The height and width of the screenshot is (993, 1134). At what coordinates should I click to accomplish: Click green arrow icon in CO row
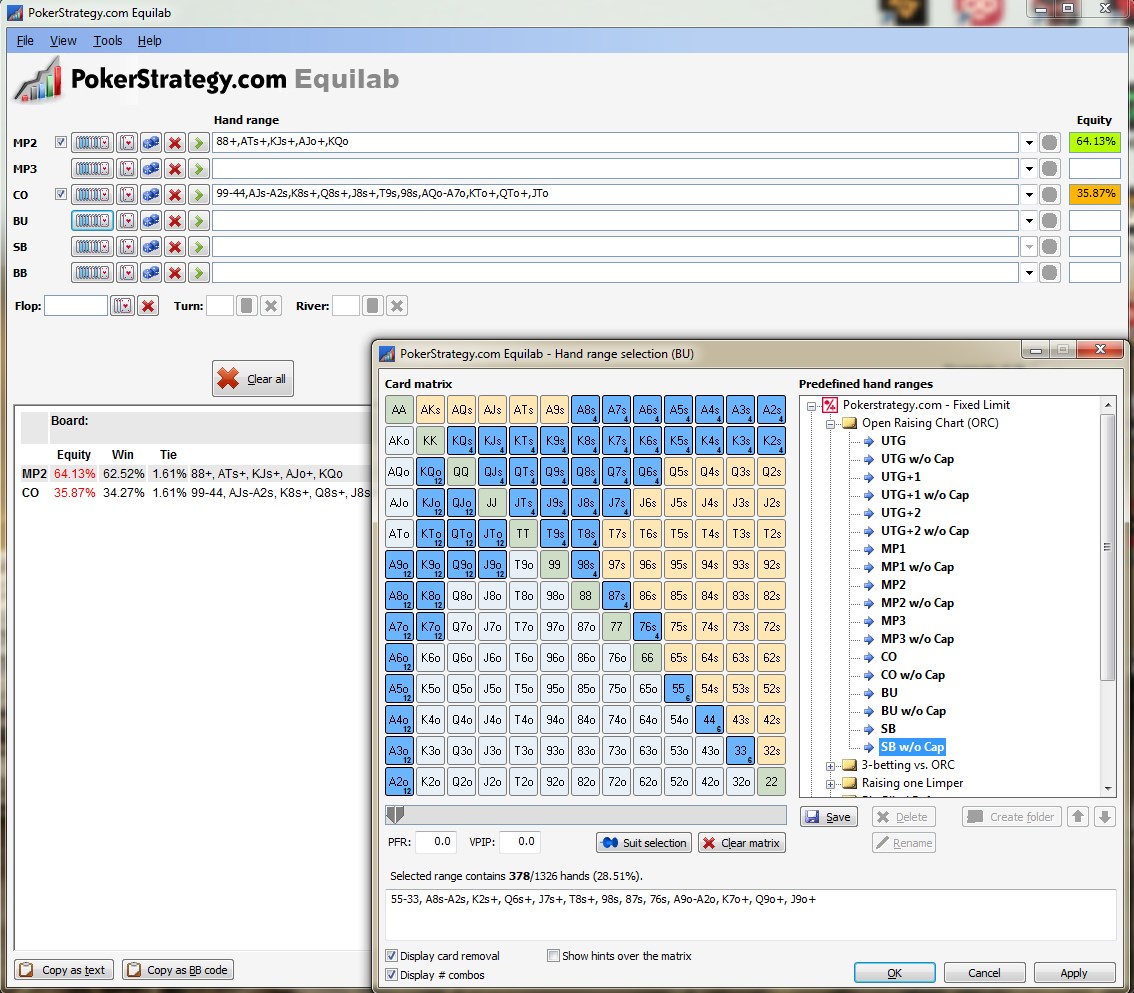[198, 195]
